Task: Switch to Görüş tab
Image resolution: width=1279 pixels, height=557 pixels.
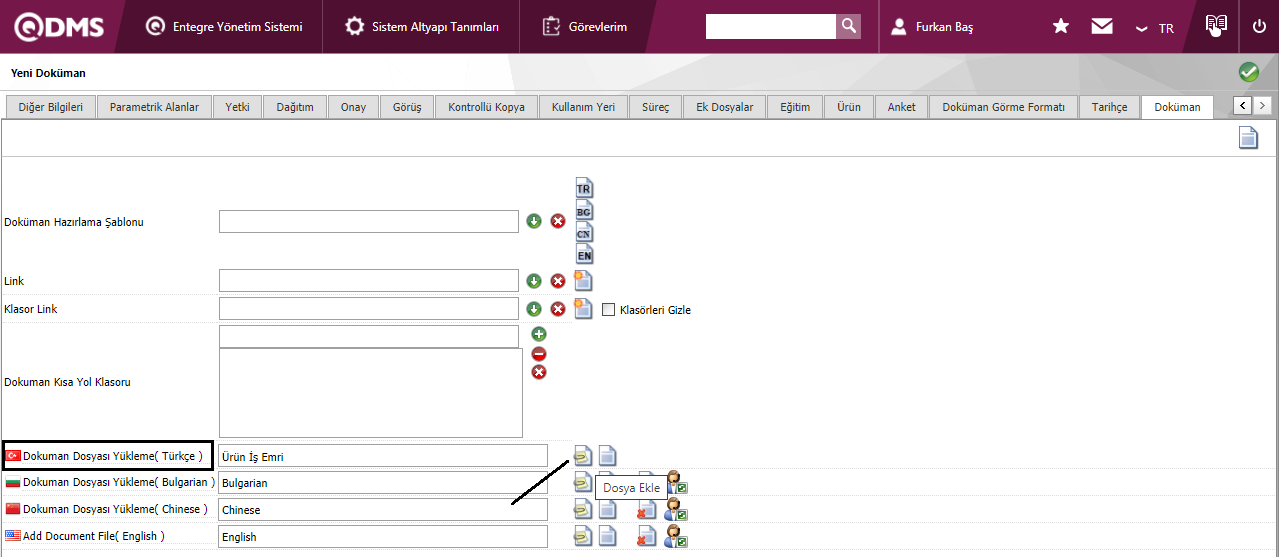Action: pyautogui.click(x=407, y=107)
